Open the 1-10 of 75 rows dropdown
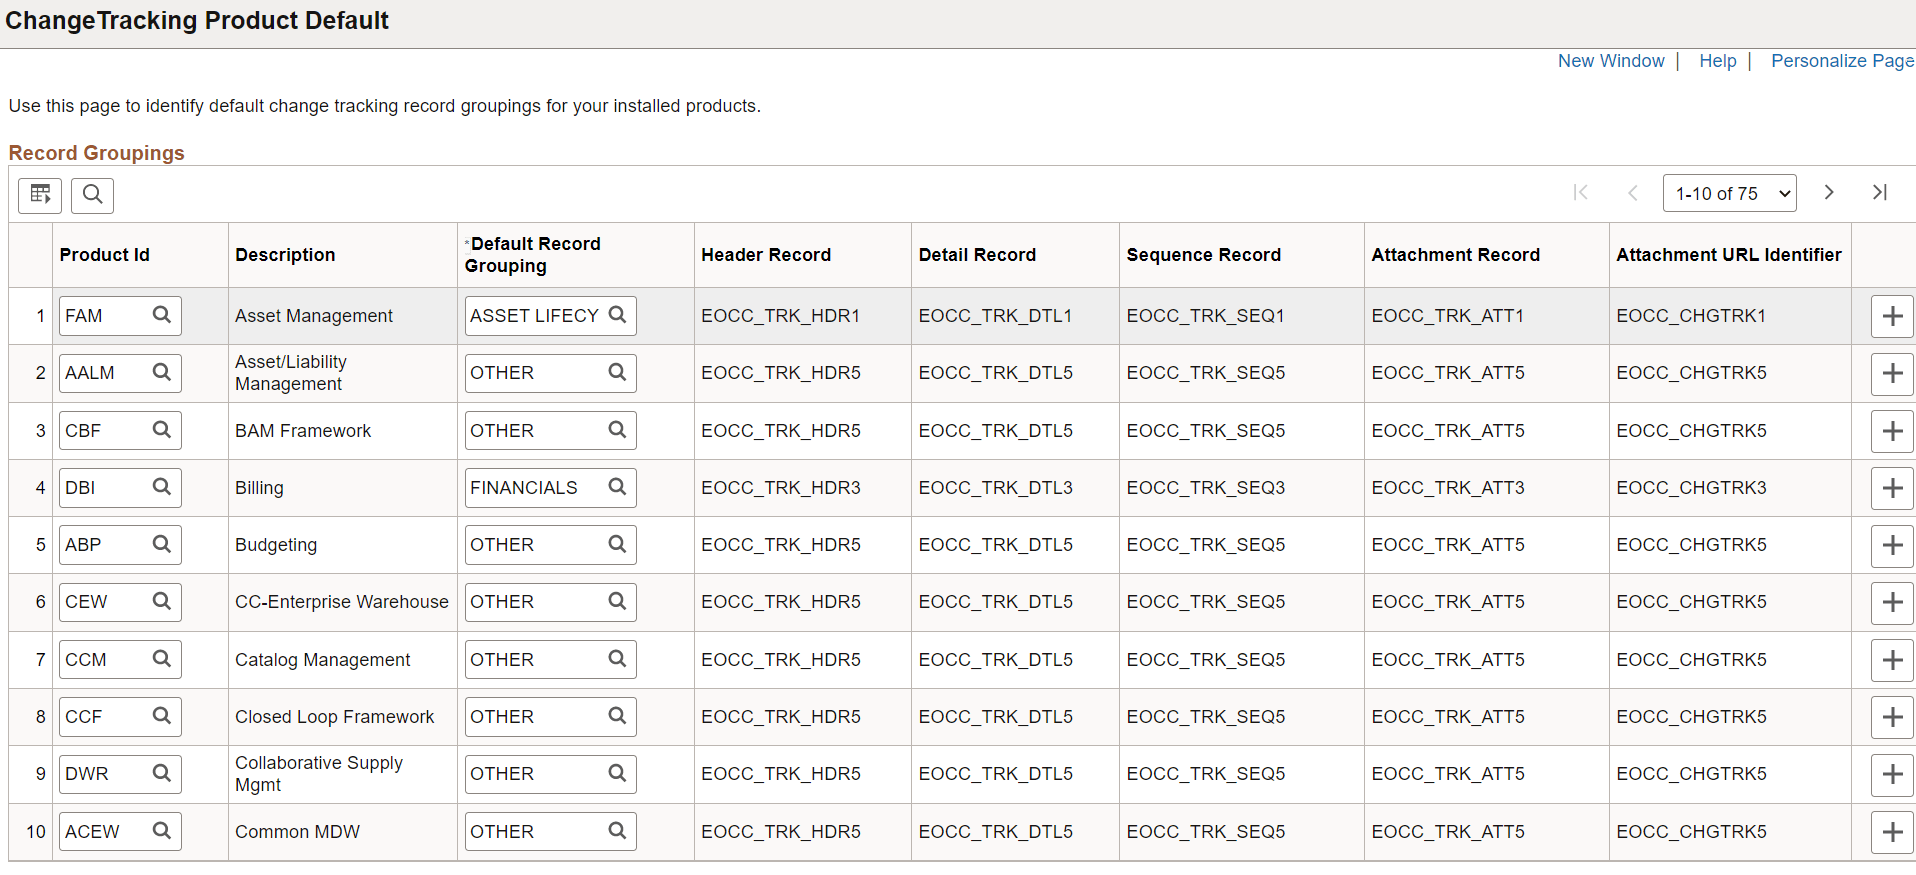This screenshot has height=875, width=1916. pyautogui.click(x=1729, y=193)
